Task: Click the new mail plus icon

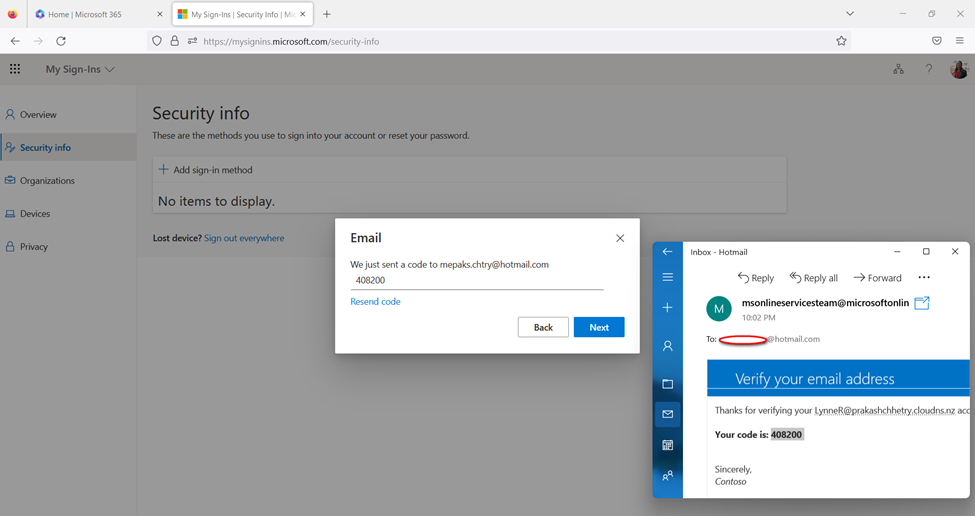Action: (667, 307)
